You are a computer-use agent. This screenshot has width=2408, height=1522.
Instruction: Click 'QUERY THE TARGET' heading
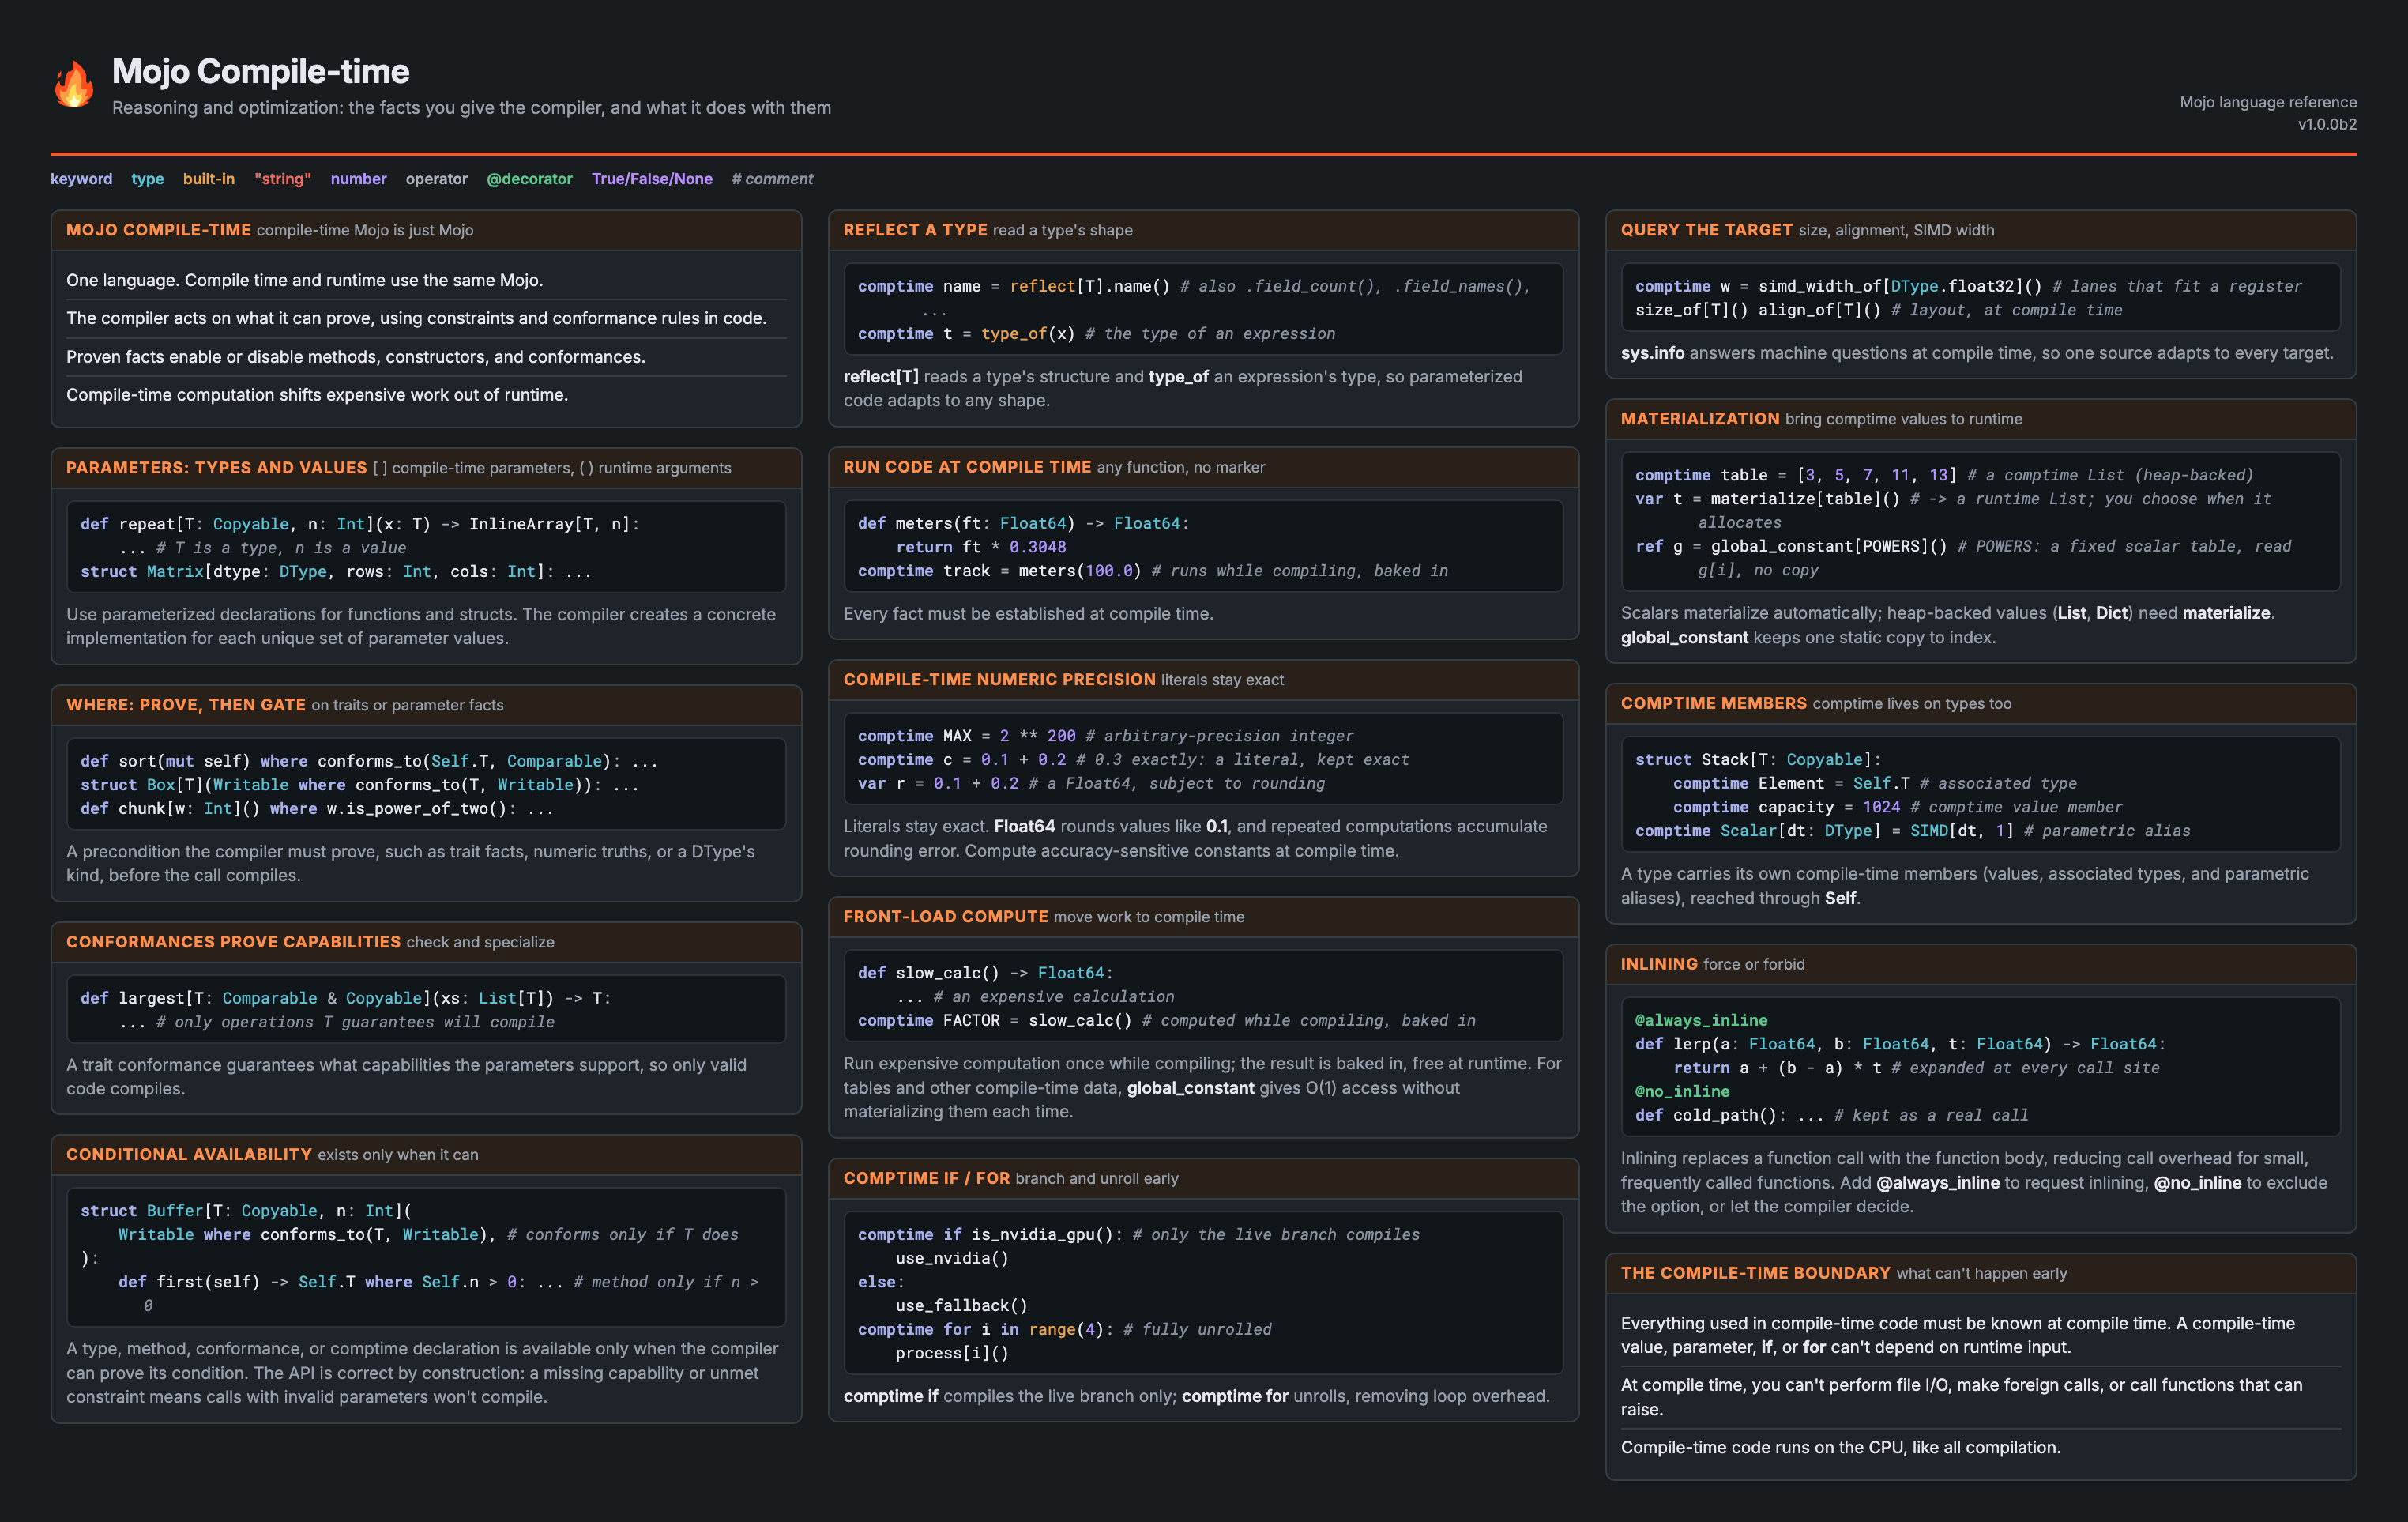coord(1706,230)
